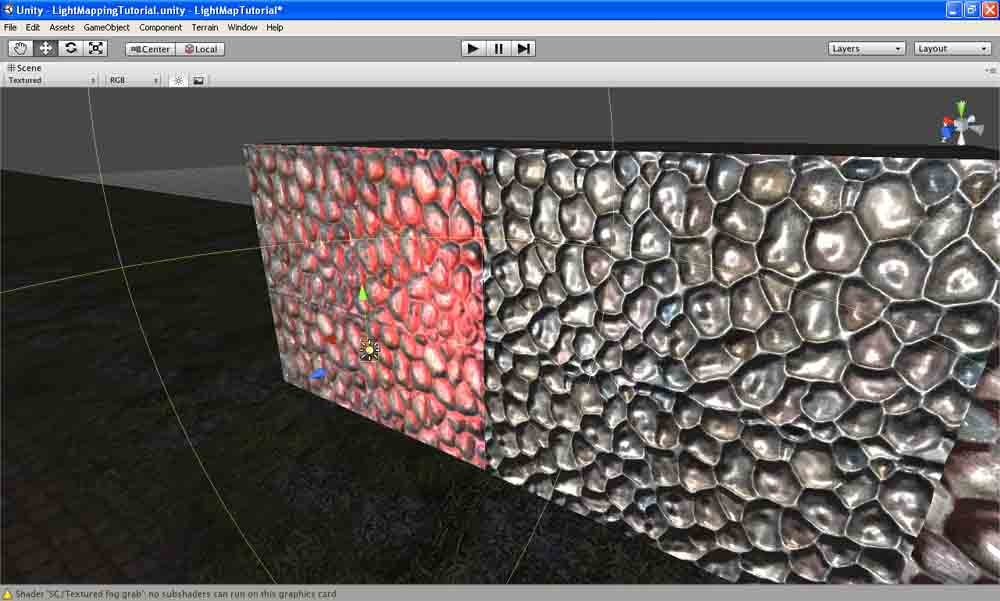Click the skybox overlay icon beside RGB
This screenshot has width=1000, height=601.
tap(198, 80)
